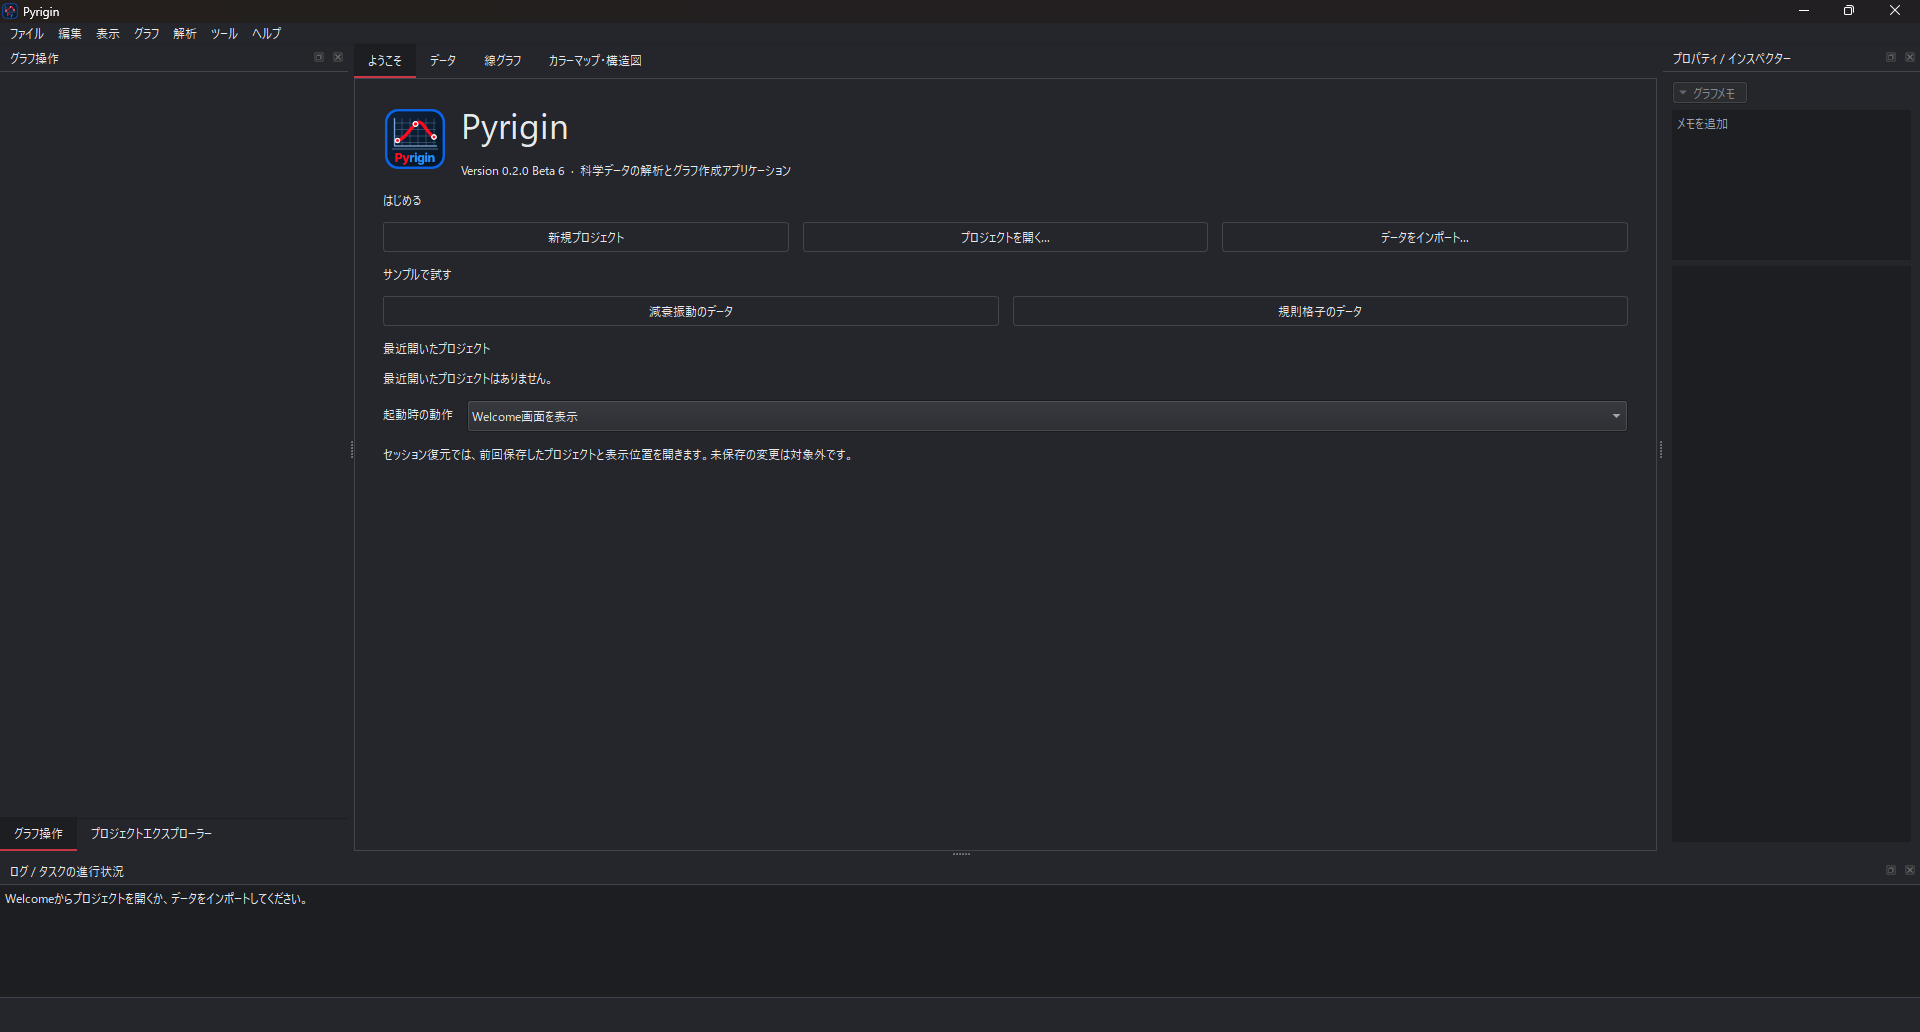Load the 減衰振動のデータ sample
1920x1032 pixels.
click(691, 311)
